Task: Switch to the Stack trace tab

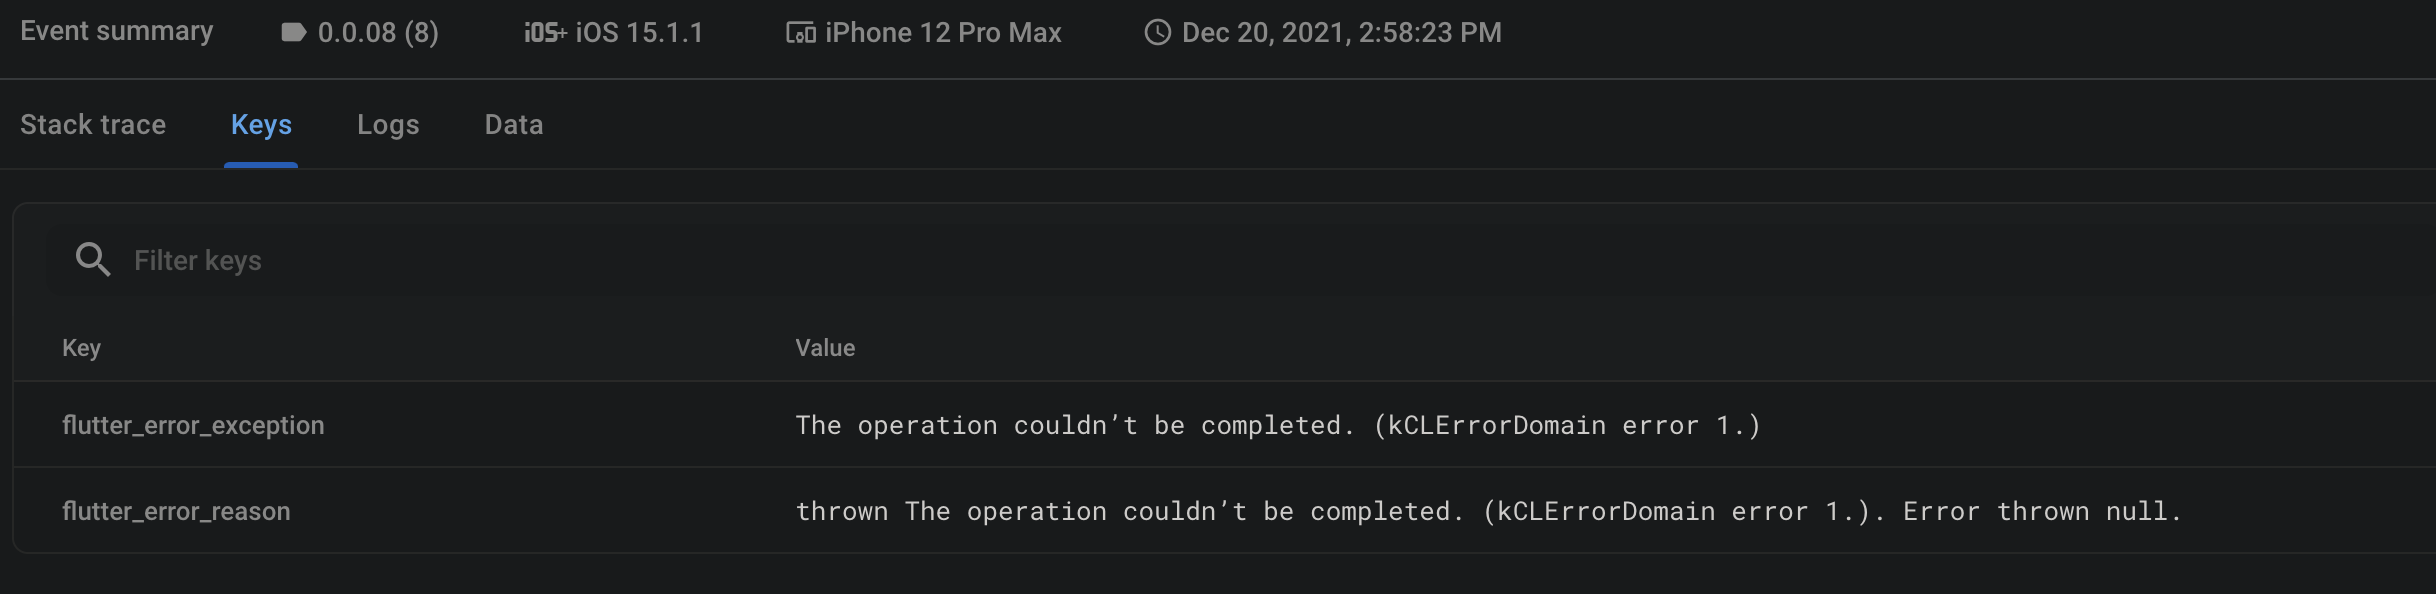Action: coord(92,124)
